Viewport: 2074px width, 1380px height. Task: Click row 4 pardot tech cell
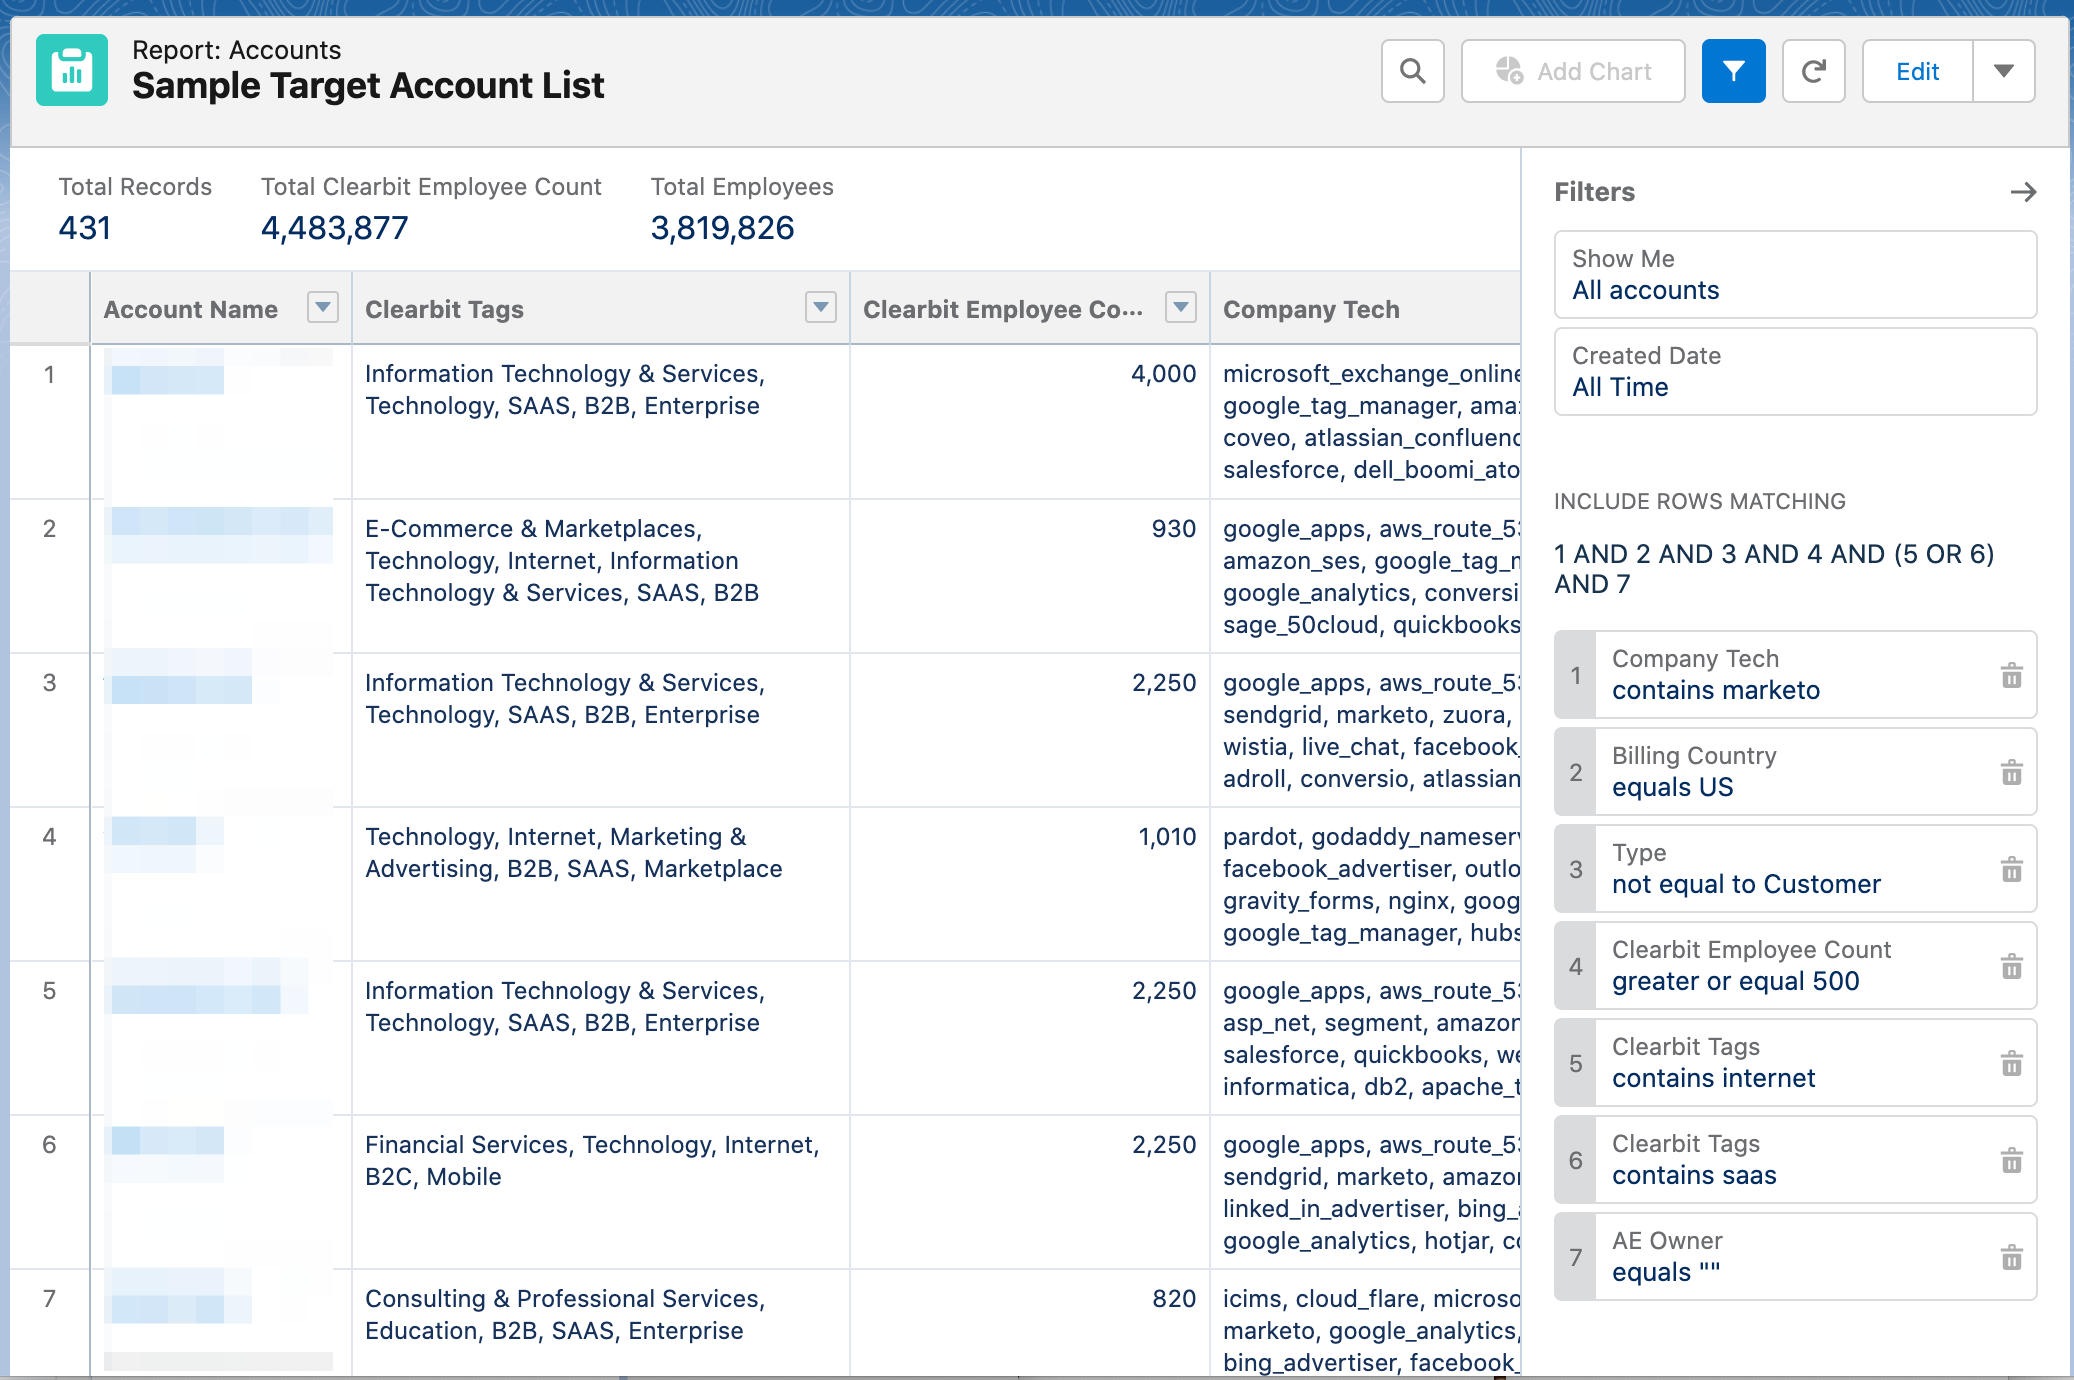[x=1366, y=885]
